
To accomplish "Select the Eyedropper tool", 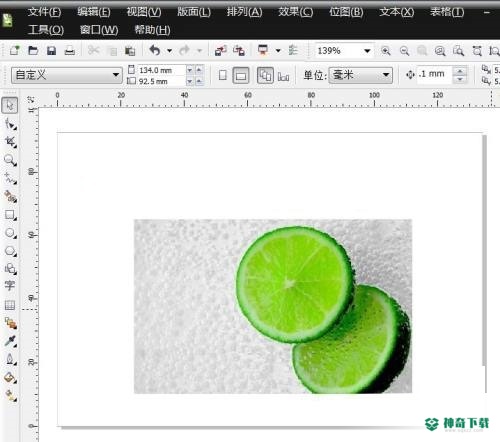I will pyautogui.click(x=10, y=341).
